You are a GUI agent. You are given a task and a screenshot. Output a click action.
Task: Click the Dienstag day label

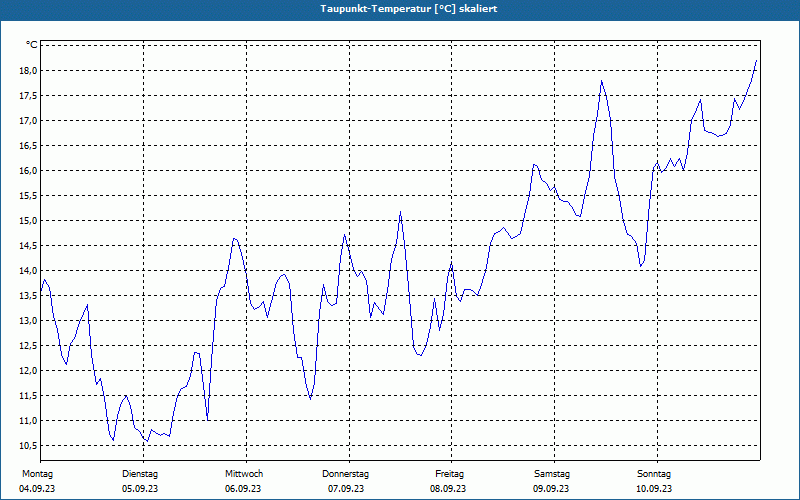click(x=140, y=474)
